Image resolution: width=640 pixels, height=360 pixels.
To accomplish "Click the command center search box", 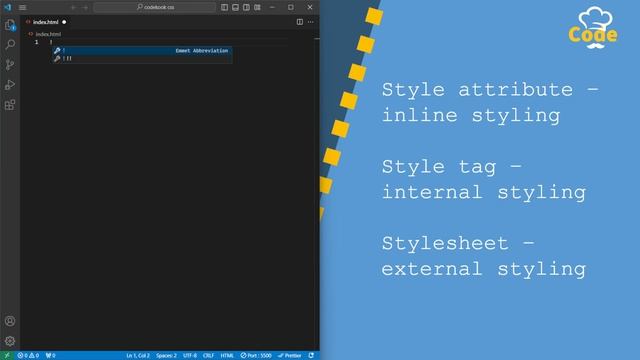I will [x=155, y=7].
